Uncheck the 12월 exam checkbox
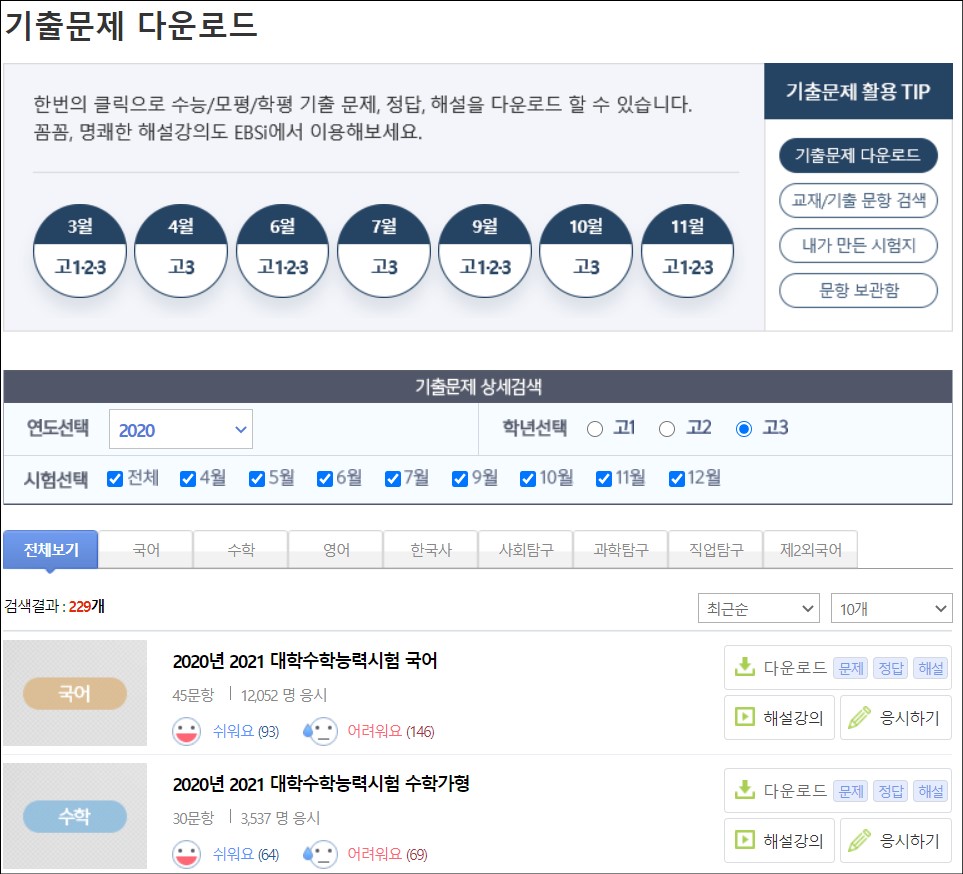Viewport: 963px width, 874px height. (677, 478)
